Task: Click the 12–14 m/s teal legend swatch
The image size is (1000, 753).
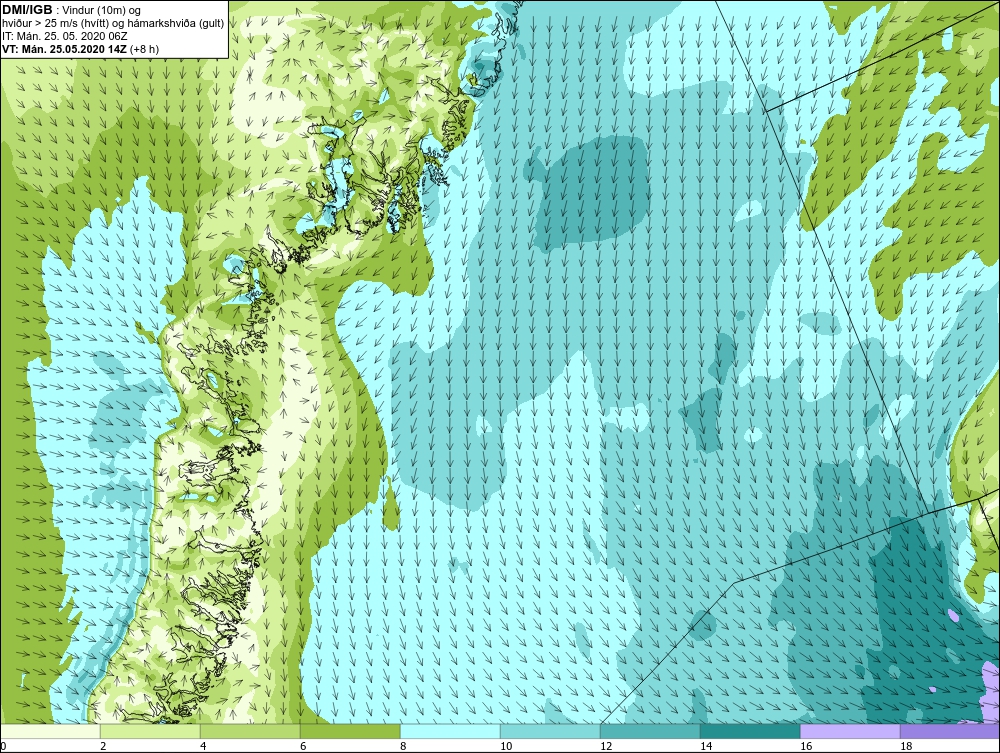Action: coord(651,731)
